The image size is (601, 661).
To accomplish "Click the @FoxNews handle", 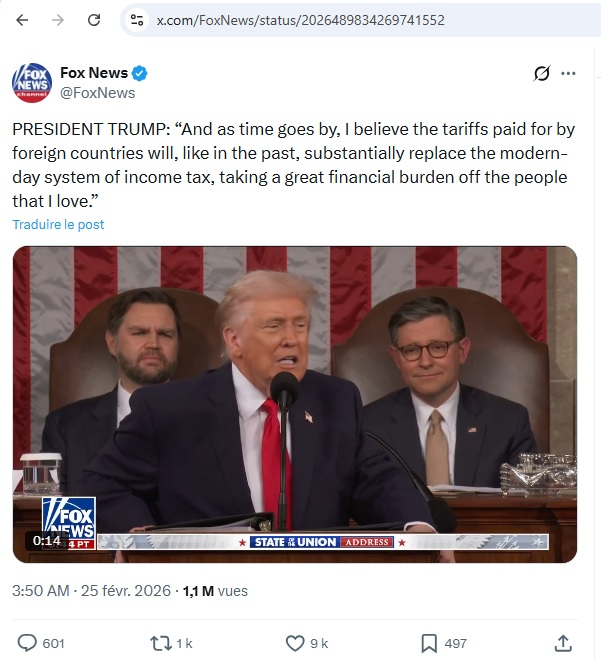I will pos(98,93).
